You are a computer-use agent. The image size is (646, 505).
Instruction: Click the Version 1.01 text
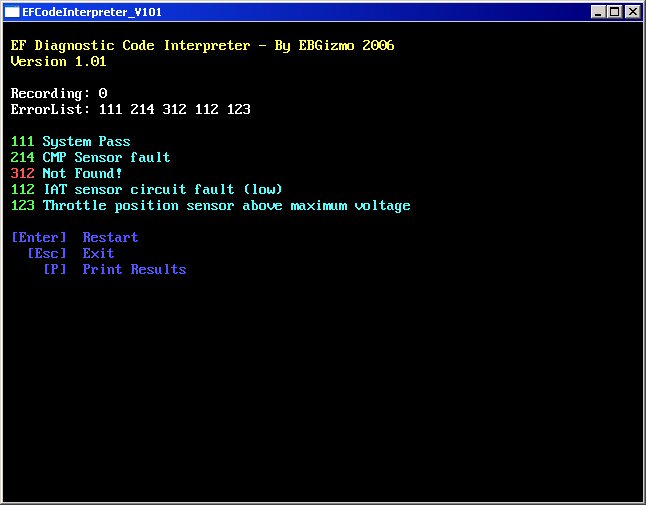pos(58,62)
